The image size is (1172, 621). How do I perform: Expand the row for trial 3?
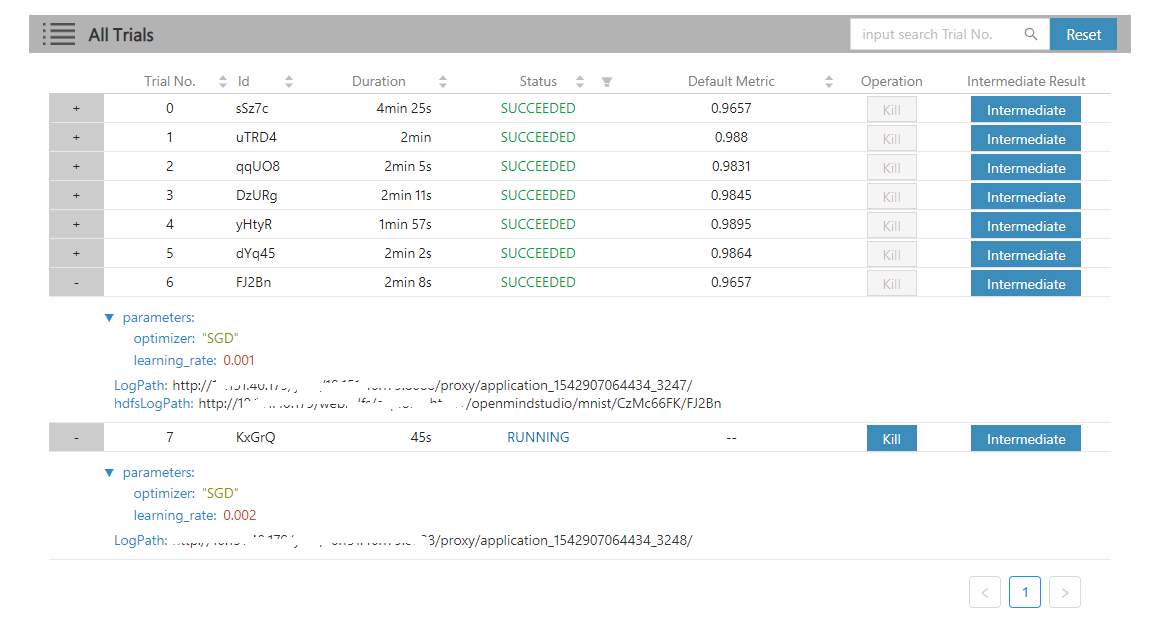pos(76,195)
